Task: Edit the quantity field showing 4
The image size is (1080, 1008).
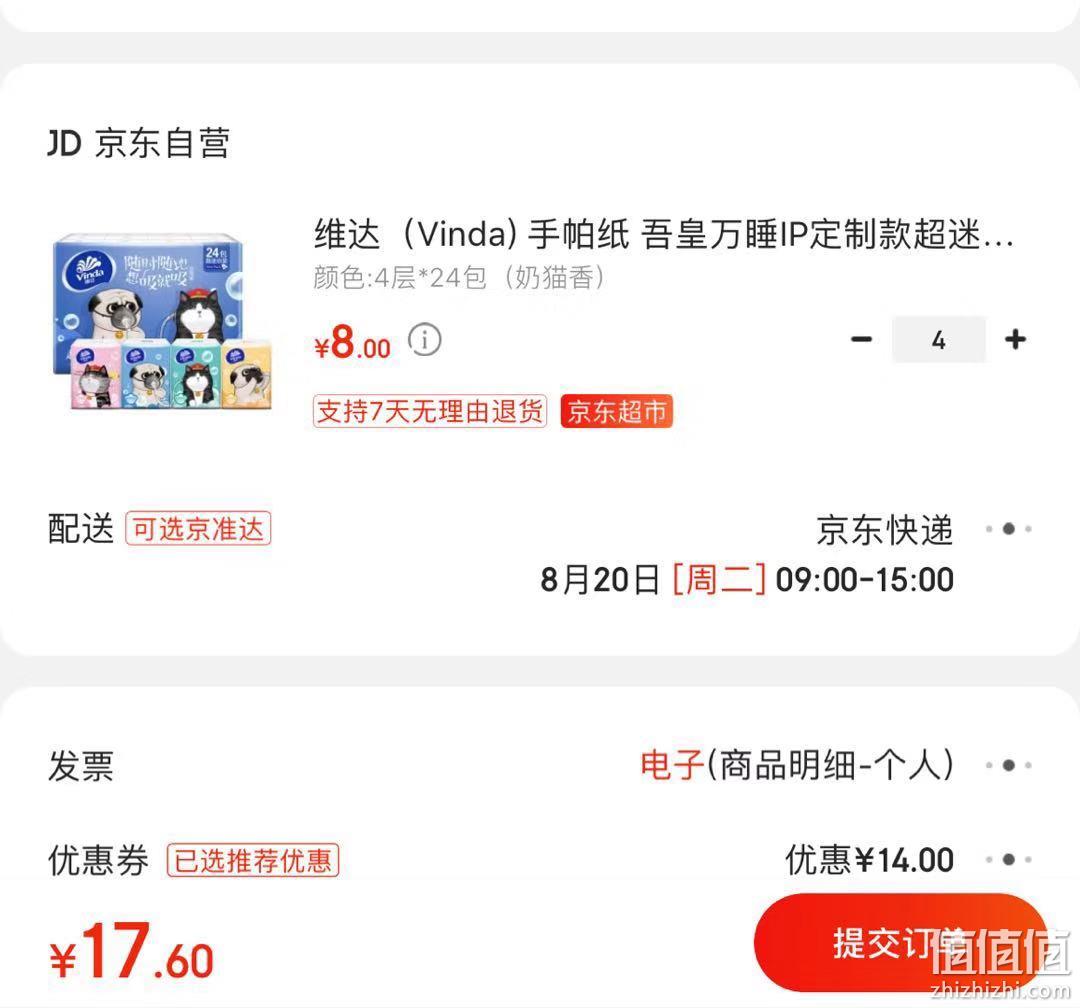Action: 938,340
